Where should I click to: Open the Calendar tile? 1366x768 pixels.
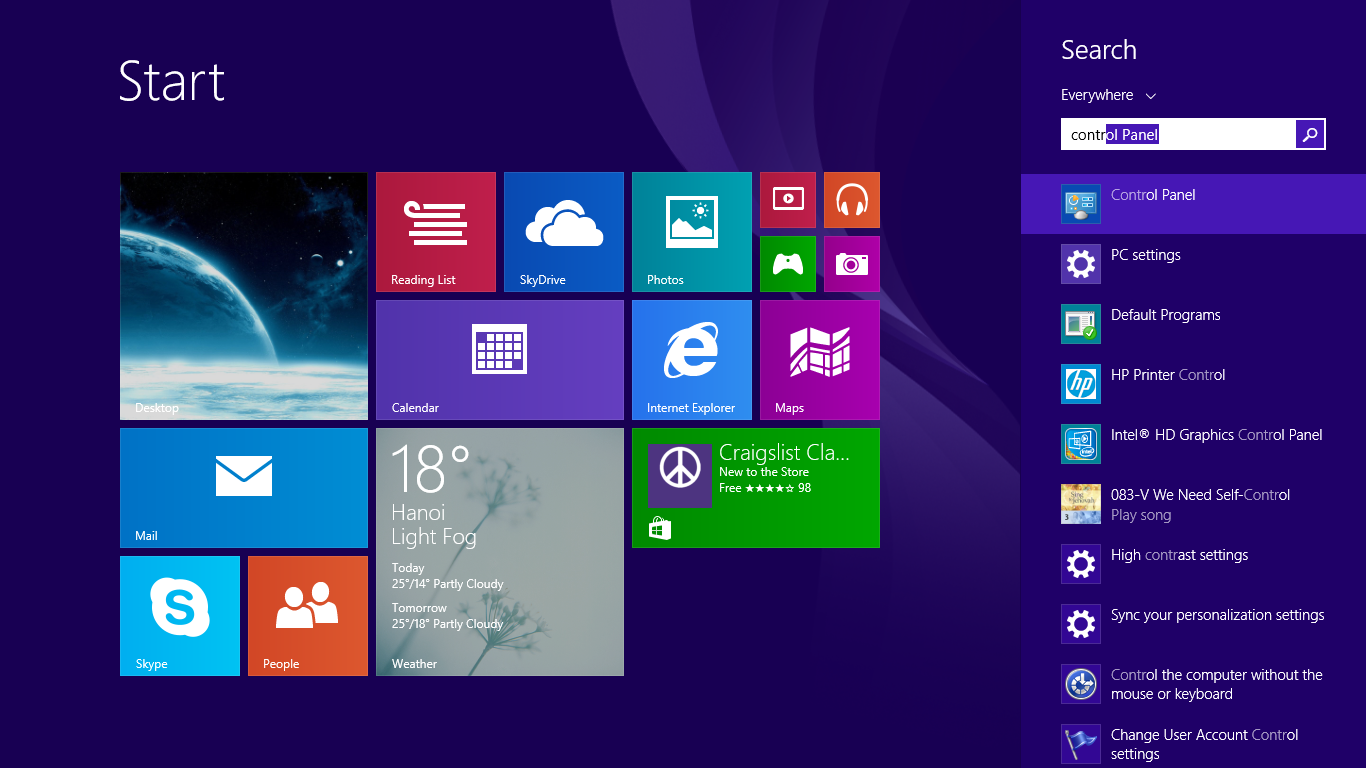coord(500,360)
